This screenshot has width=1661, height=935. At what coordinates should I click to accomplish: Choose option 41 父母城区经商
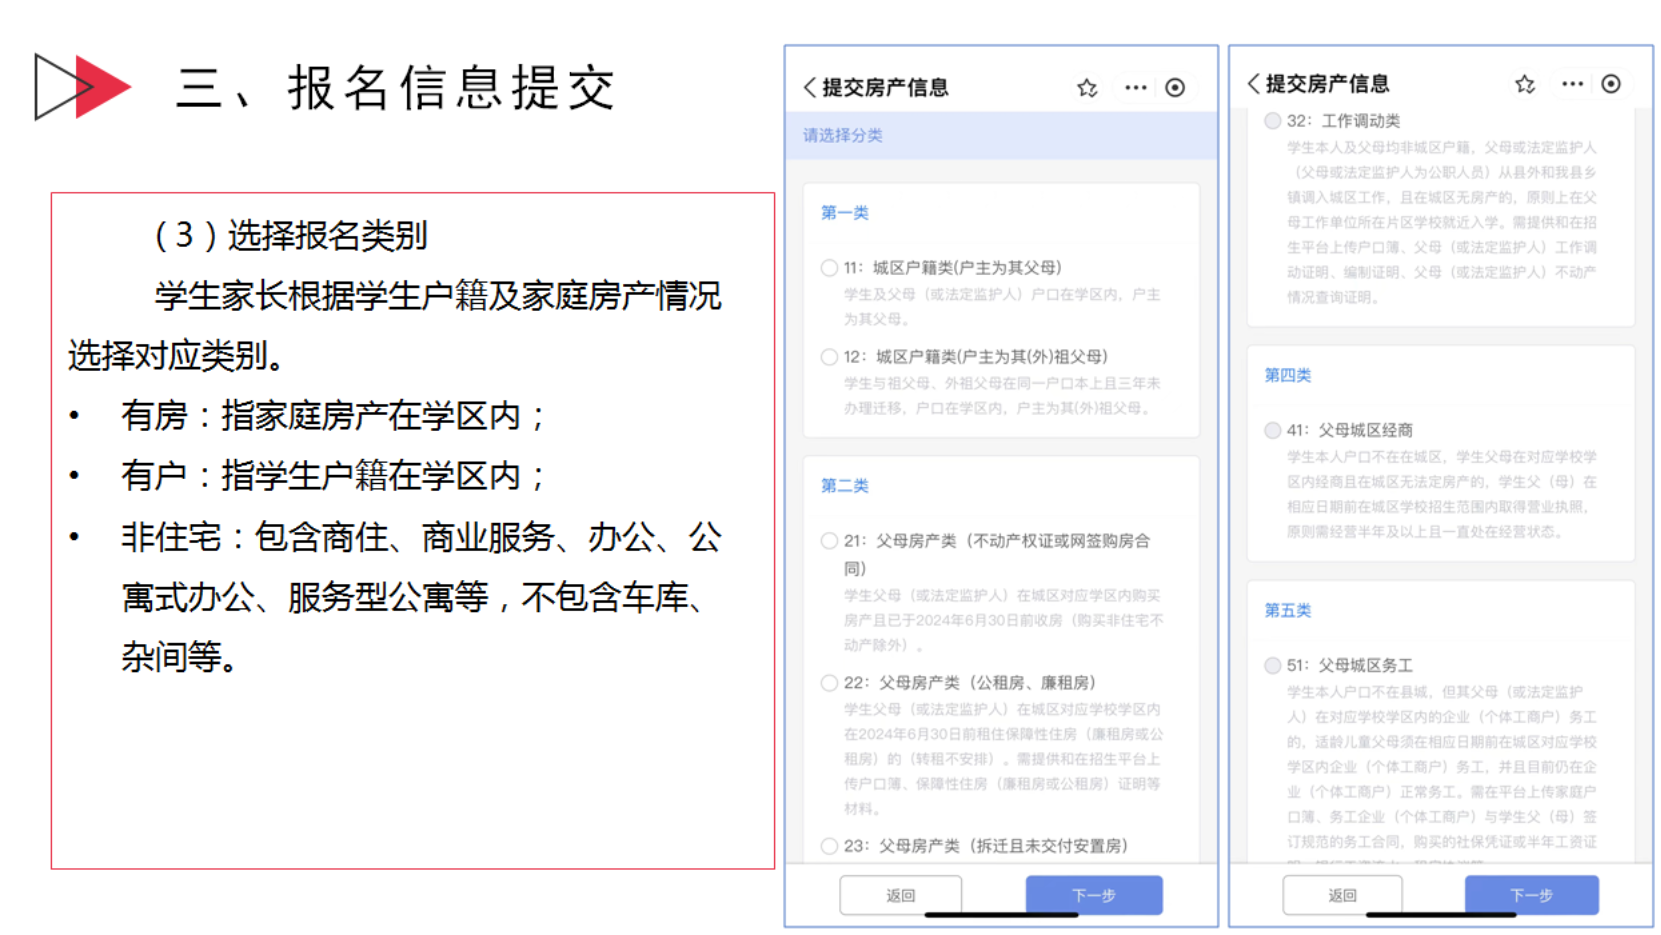1272,430
